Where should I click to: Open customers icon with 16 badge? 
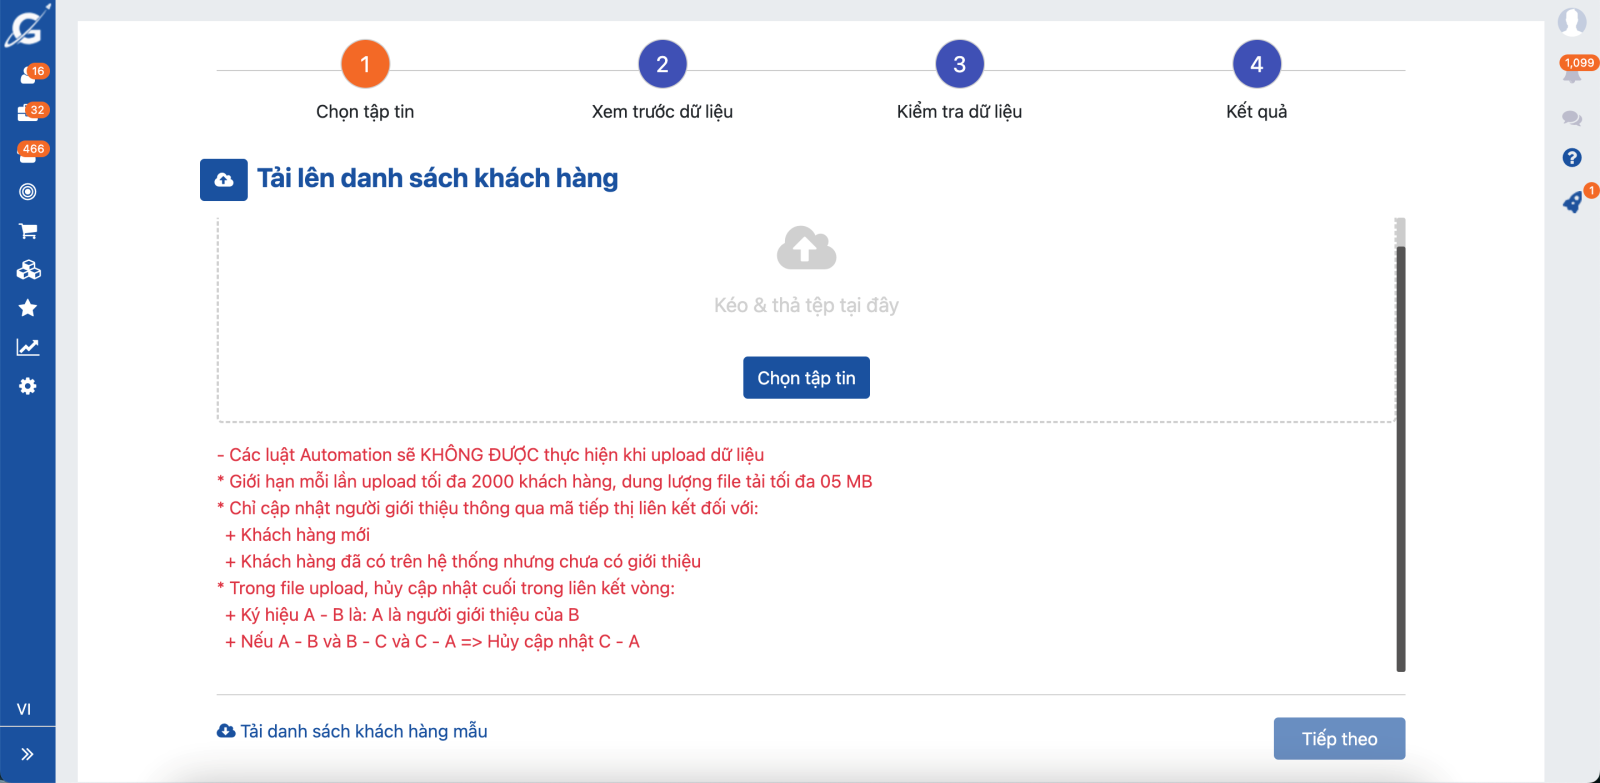coord(28,76)
